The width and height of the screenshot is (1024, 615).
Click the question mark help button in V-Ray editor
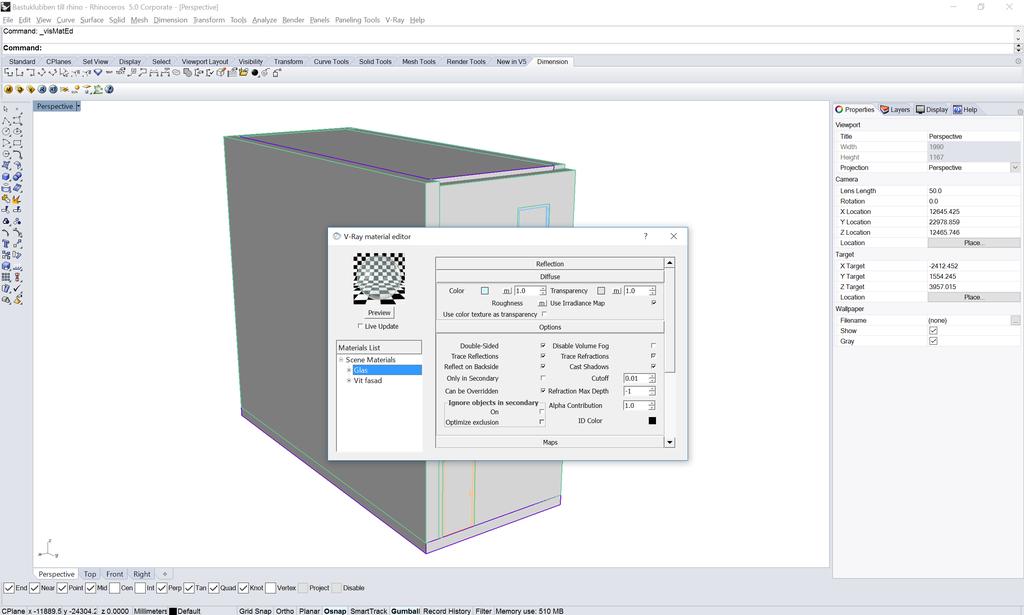(x=645, y=236)
